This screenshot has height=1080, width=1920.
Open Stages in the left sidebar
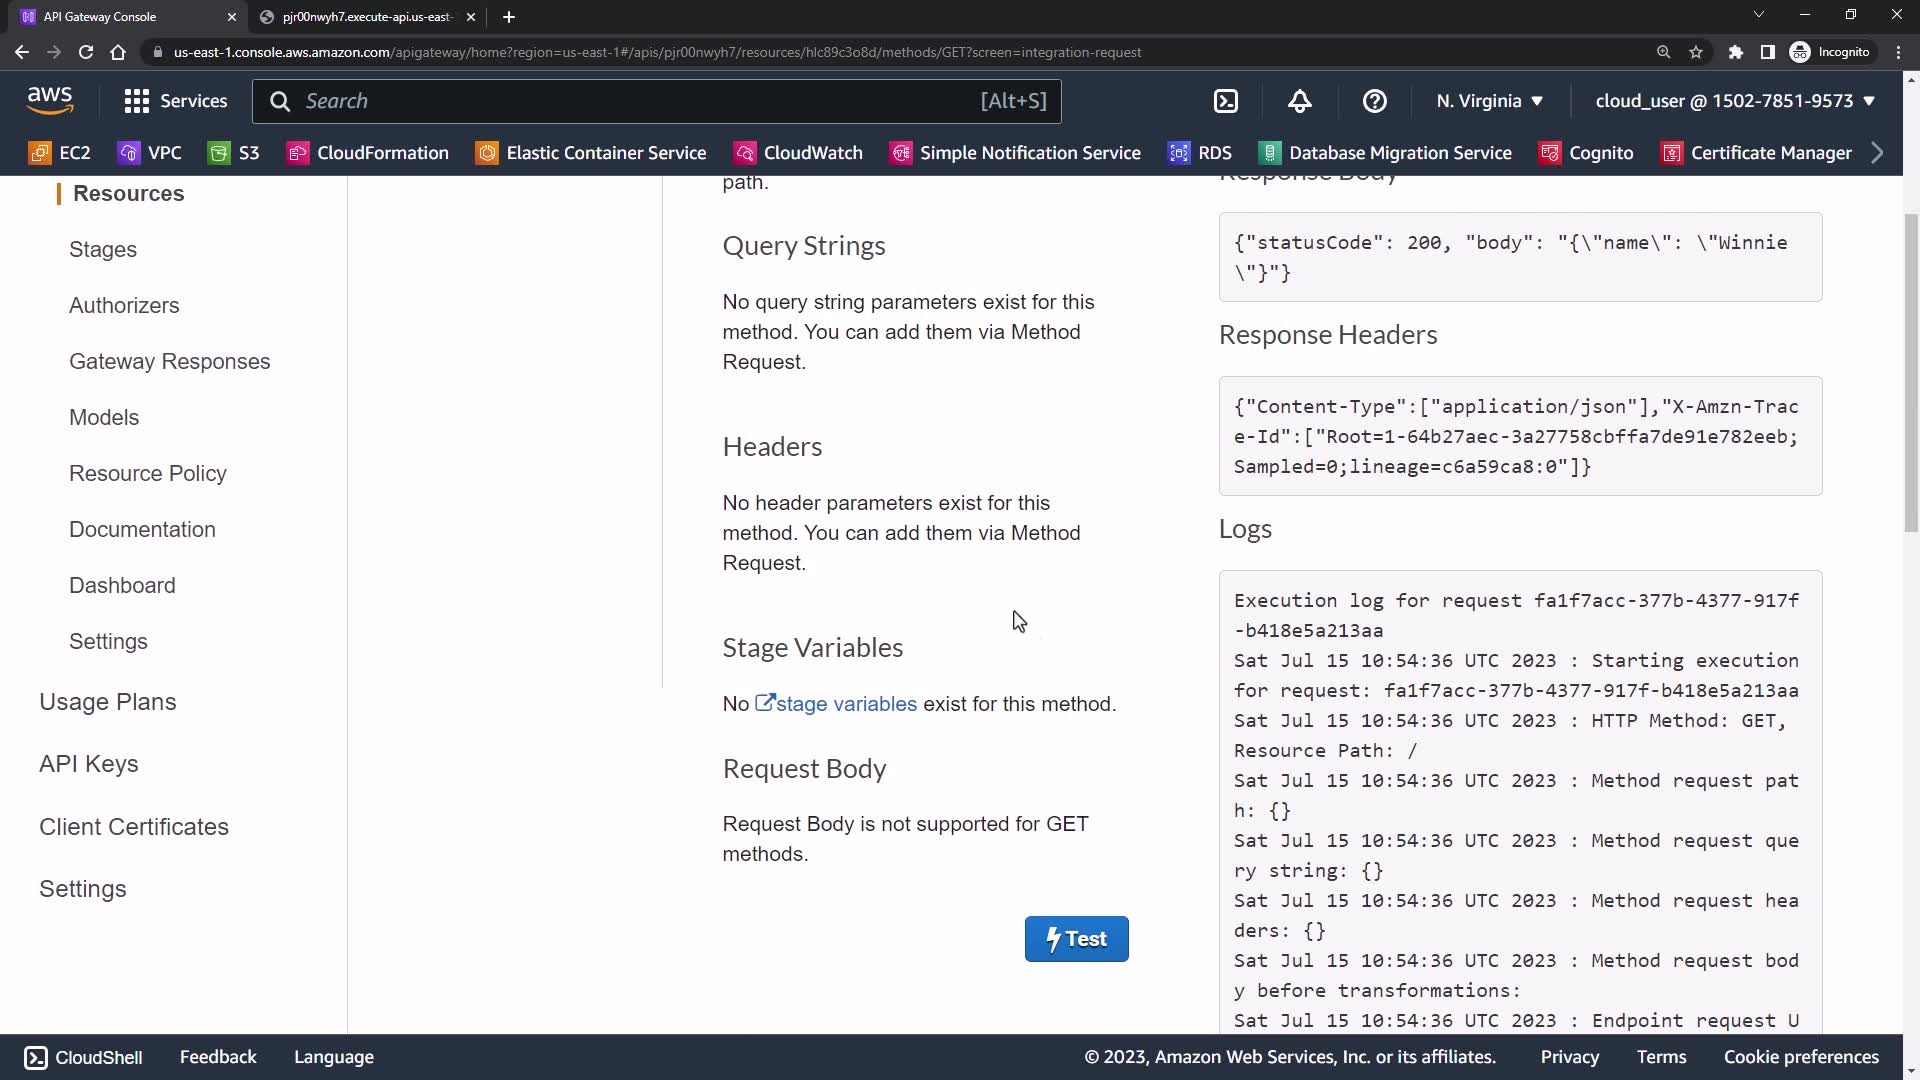click(103, 250)
